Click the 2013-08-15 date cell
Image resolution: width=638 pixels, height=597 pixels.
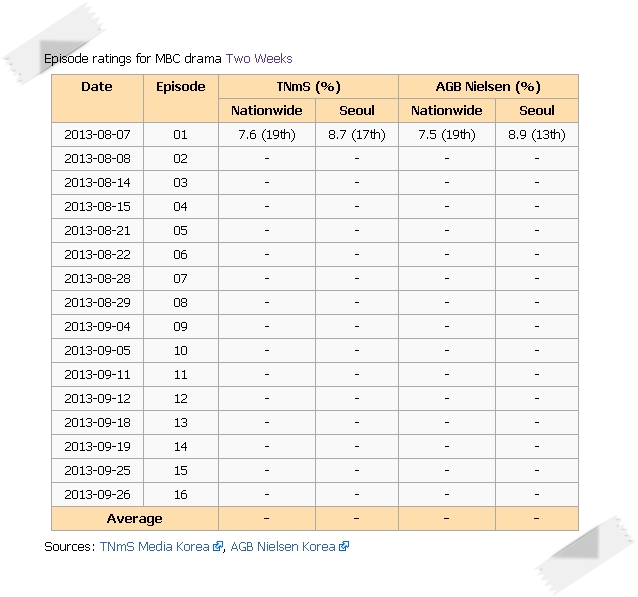pos(97,207)
